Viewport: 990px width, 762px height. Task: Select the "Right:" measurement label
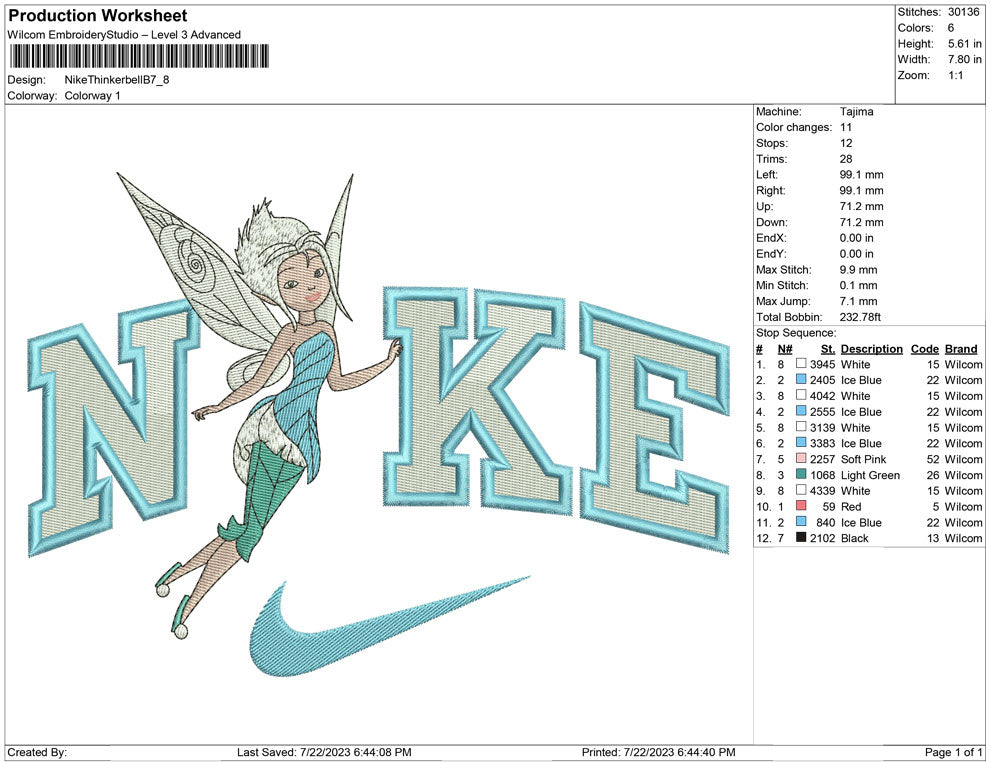770,191
